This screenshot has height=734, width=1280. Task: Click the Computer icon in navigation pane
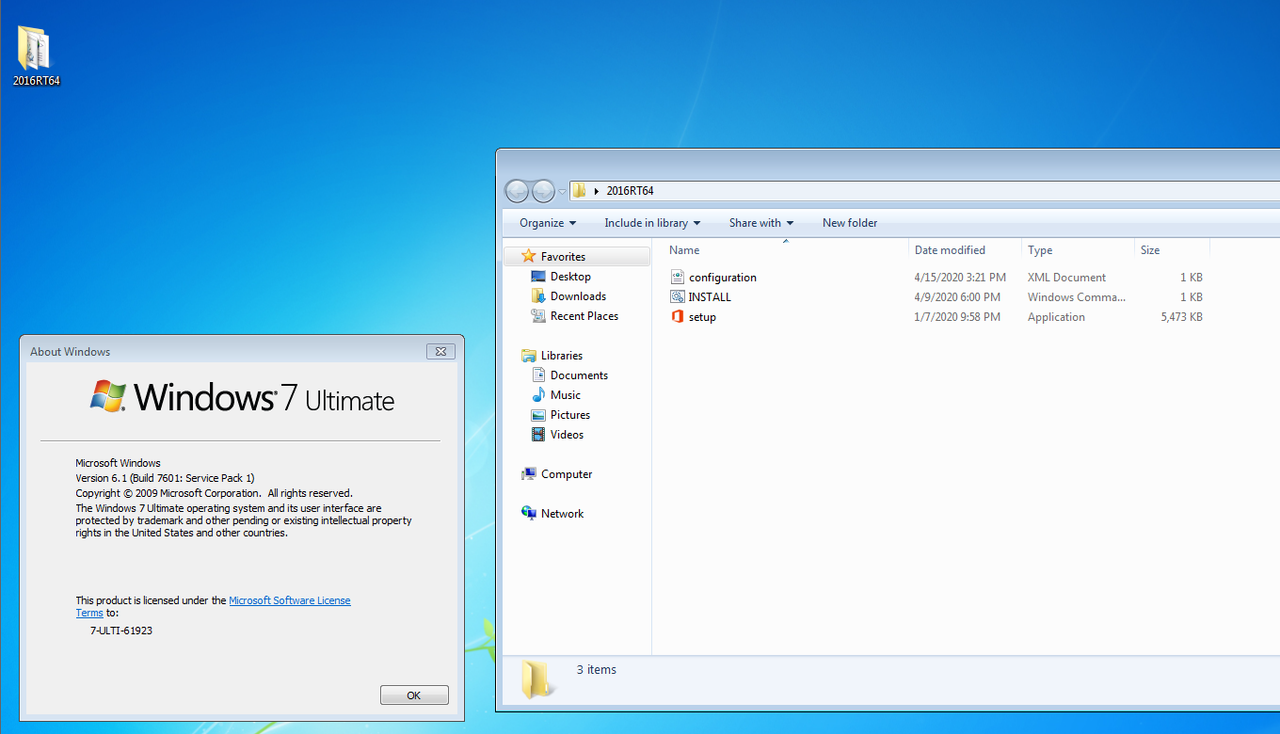point(529,474)
